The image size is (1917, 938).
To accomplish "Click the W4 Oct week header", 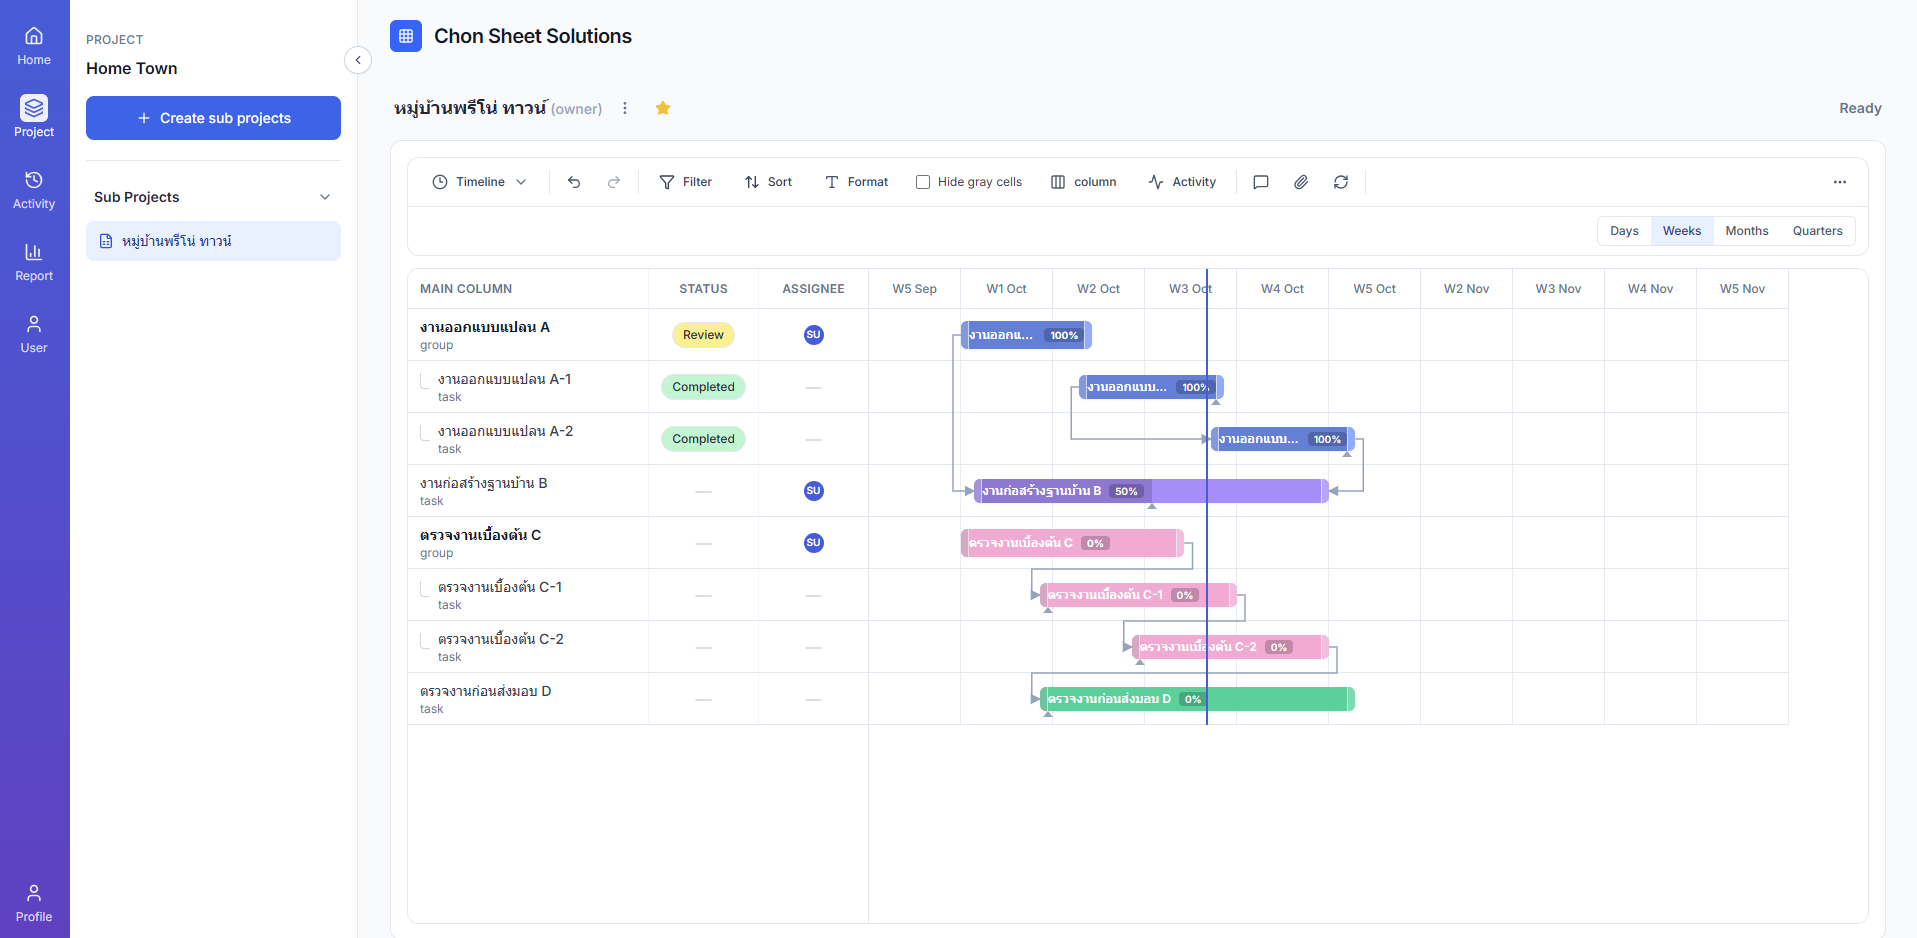I will 1282,289.
